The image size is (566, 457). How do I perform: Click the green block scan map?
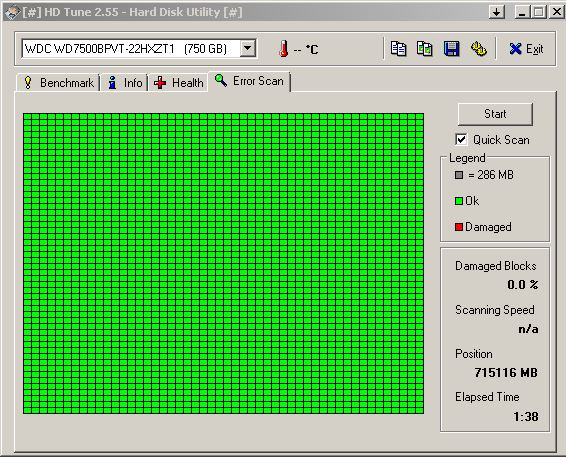tap(223, 264)
